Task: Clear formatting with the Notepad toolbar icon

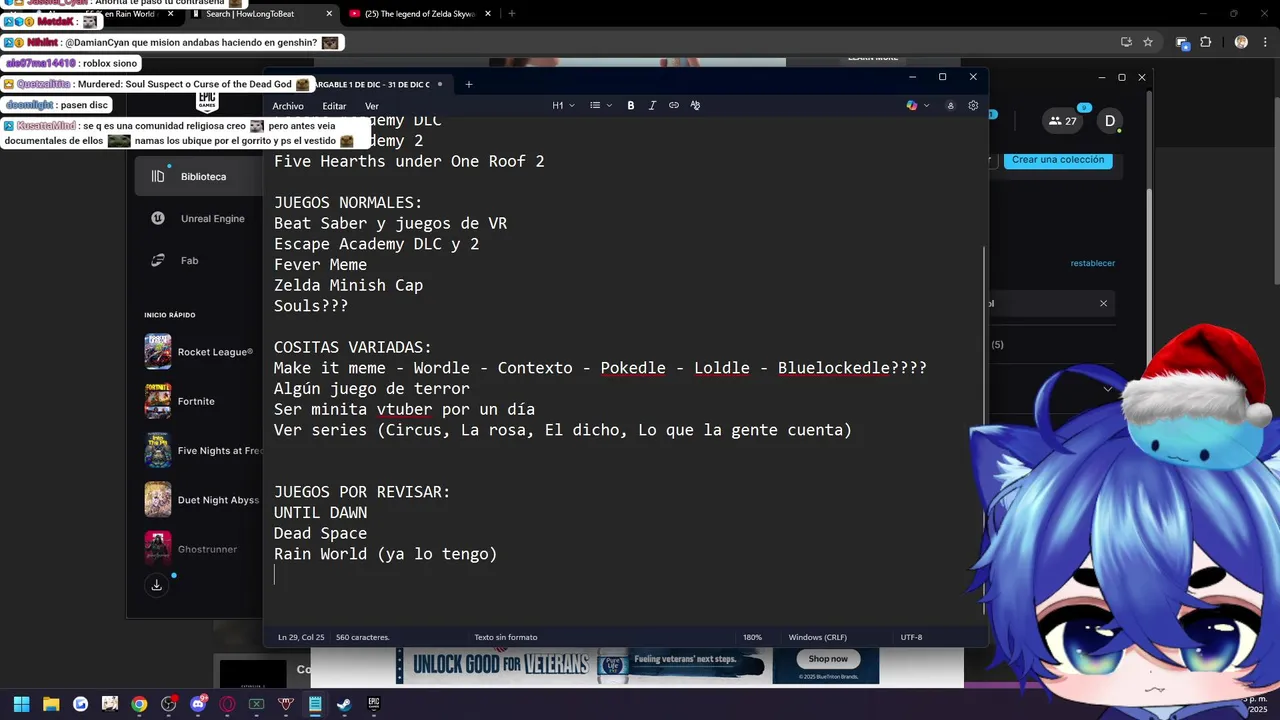Action: (x=695, y=105)
